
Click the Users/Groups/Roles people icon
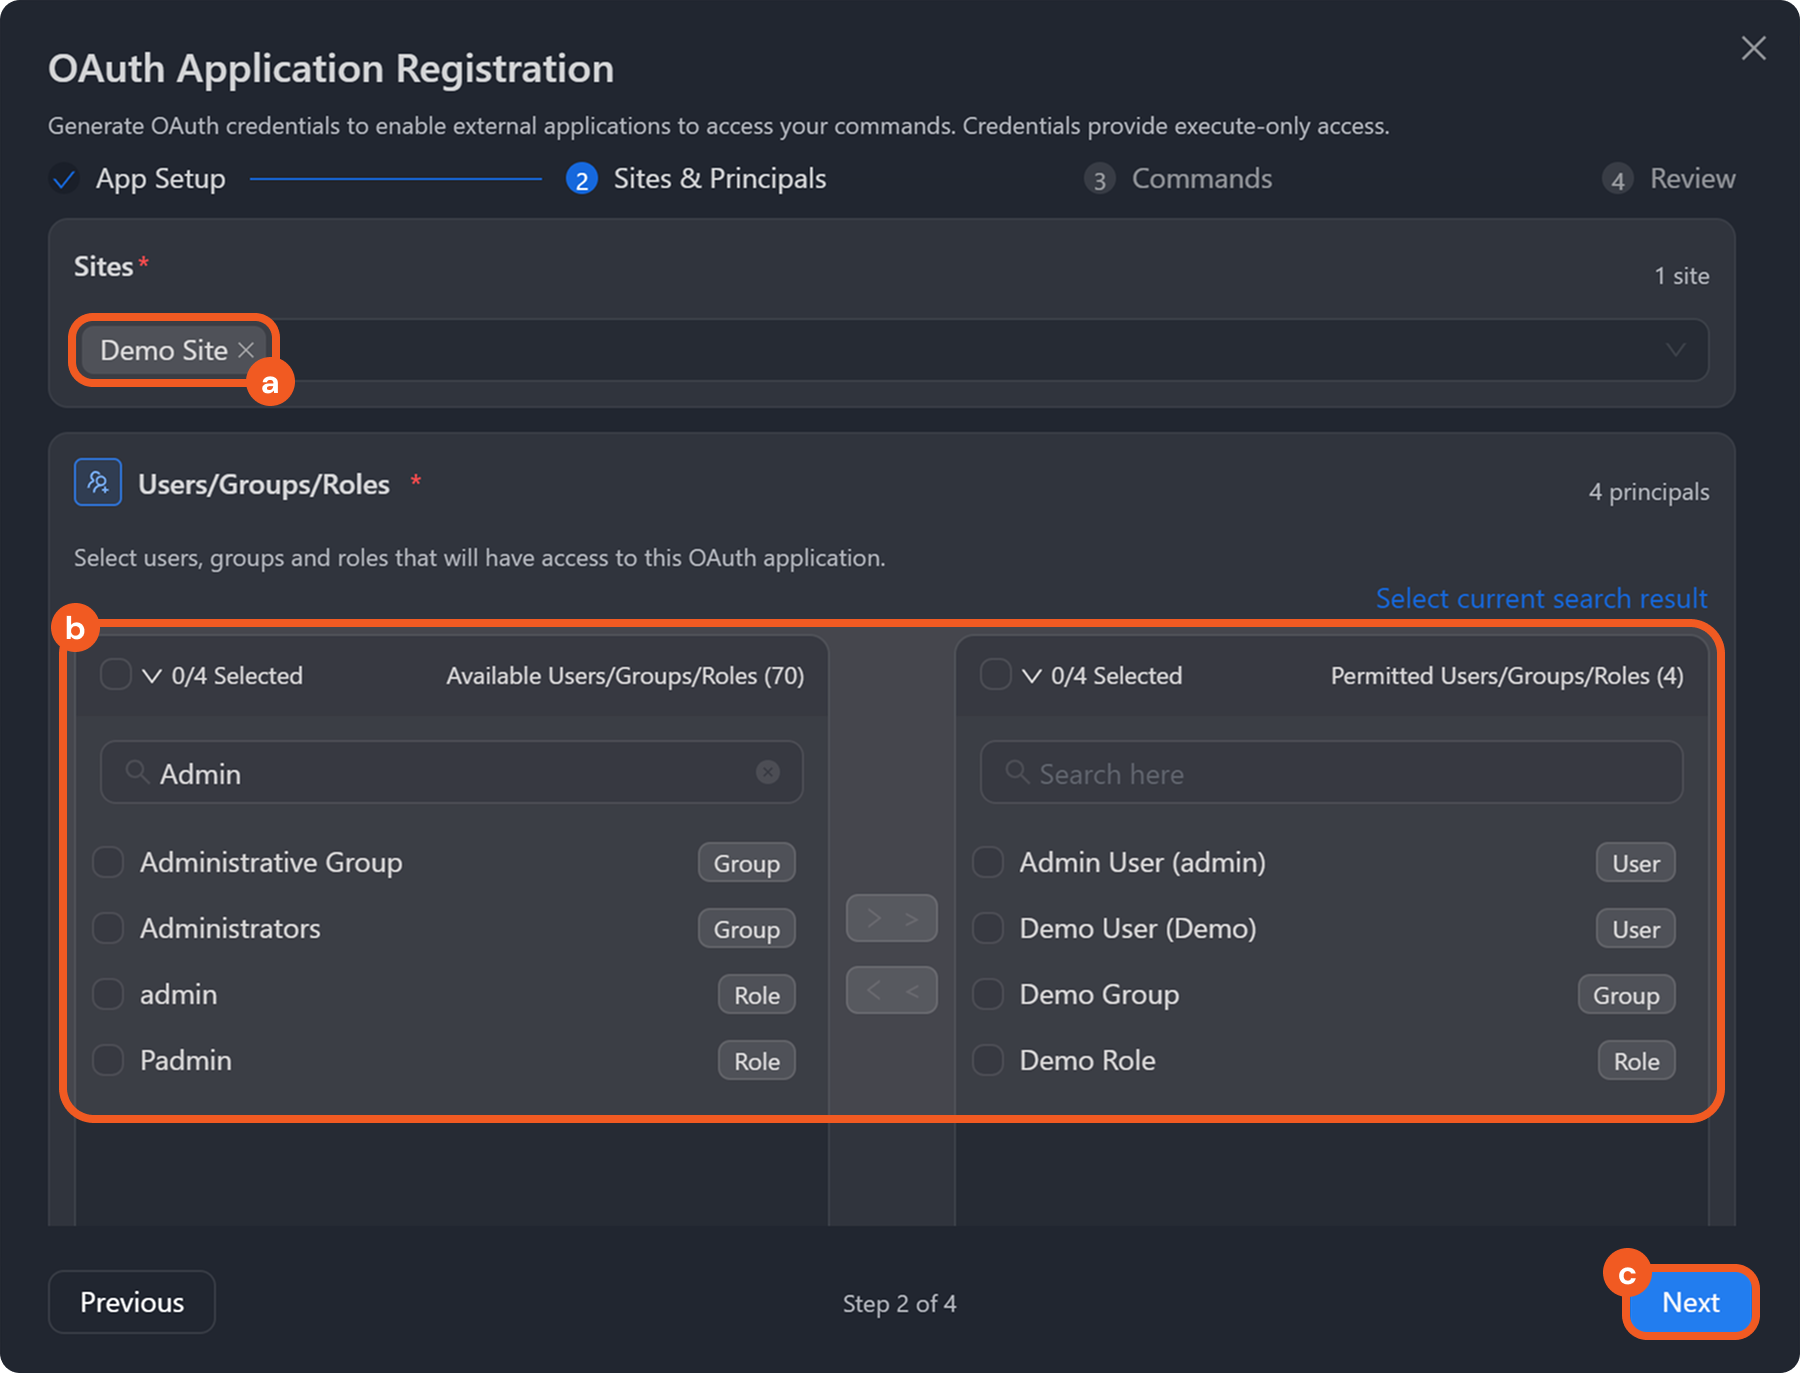pos(98,483)
